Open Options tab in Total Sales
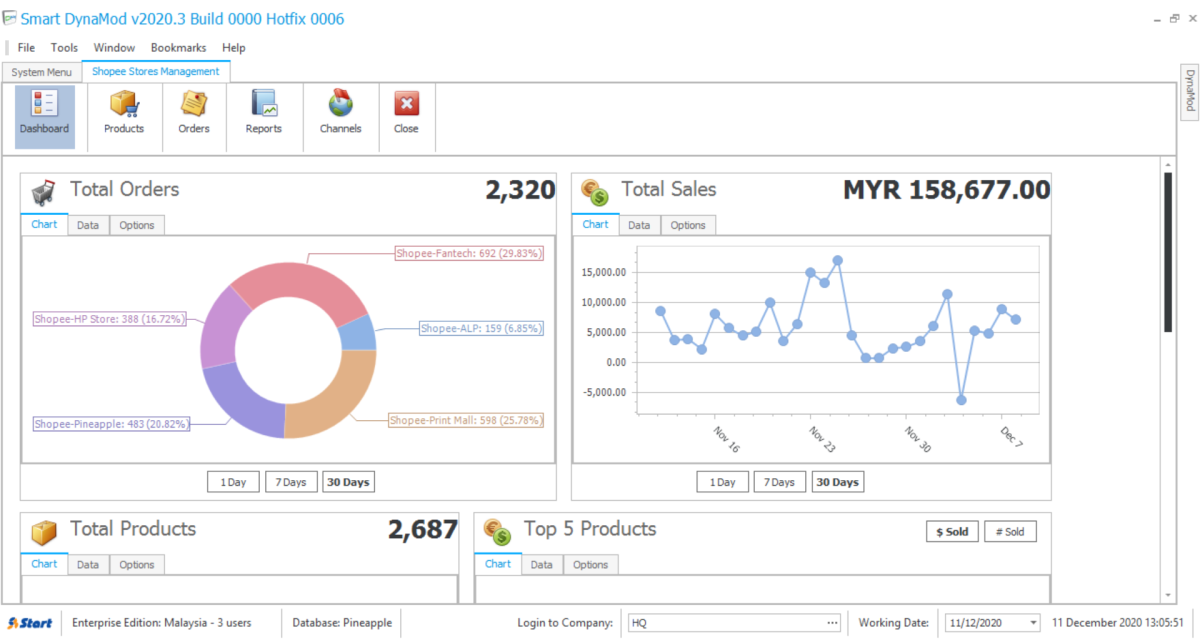Image resolution: width=1200 pixels, height=640 pixels. pos(688,225)
